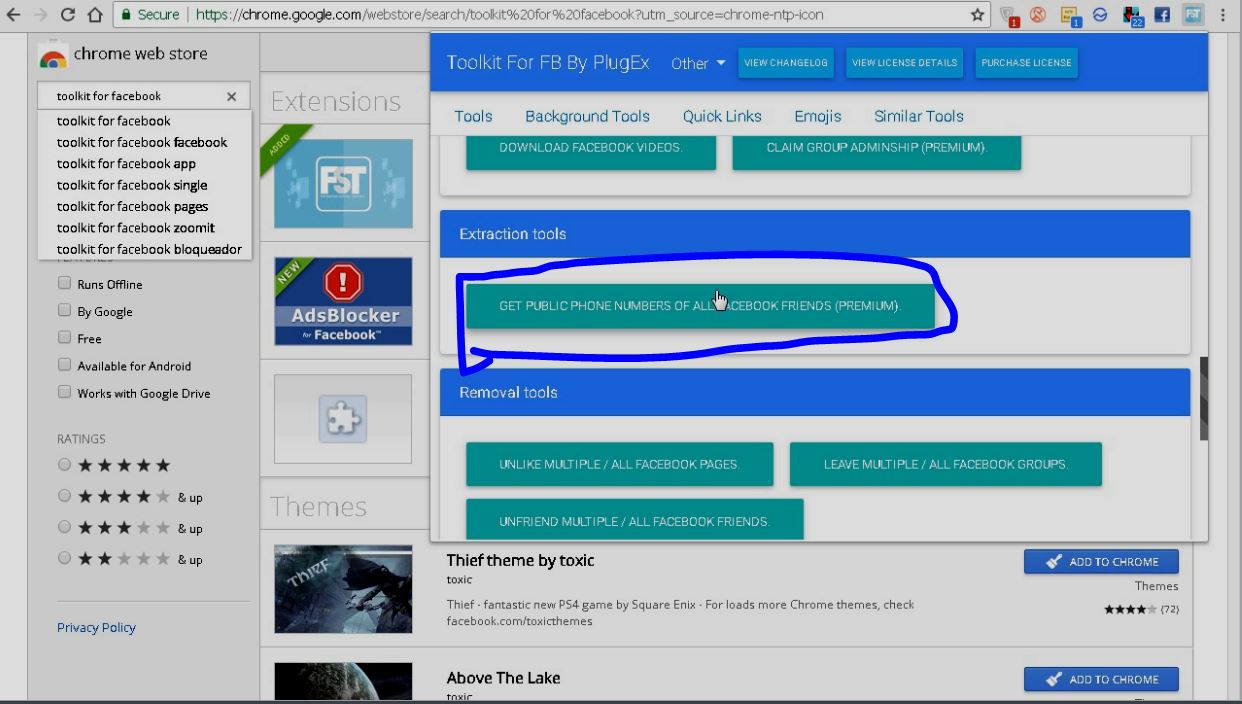This screenshot has width=1242, height=704.
Task: Open the Chrome three-dot menu
Action: (1223, 15)
